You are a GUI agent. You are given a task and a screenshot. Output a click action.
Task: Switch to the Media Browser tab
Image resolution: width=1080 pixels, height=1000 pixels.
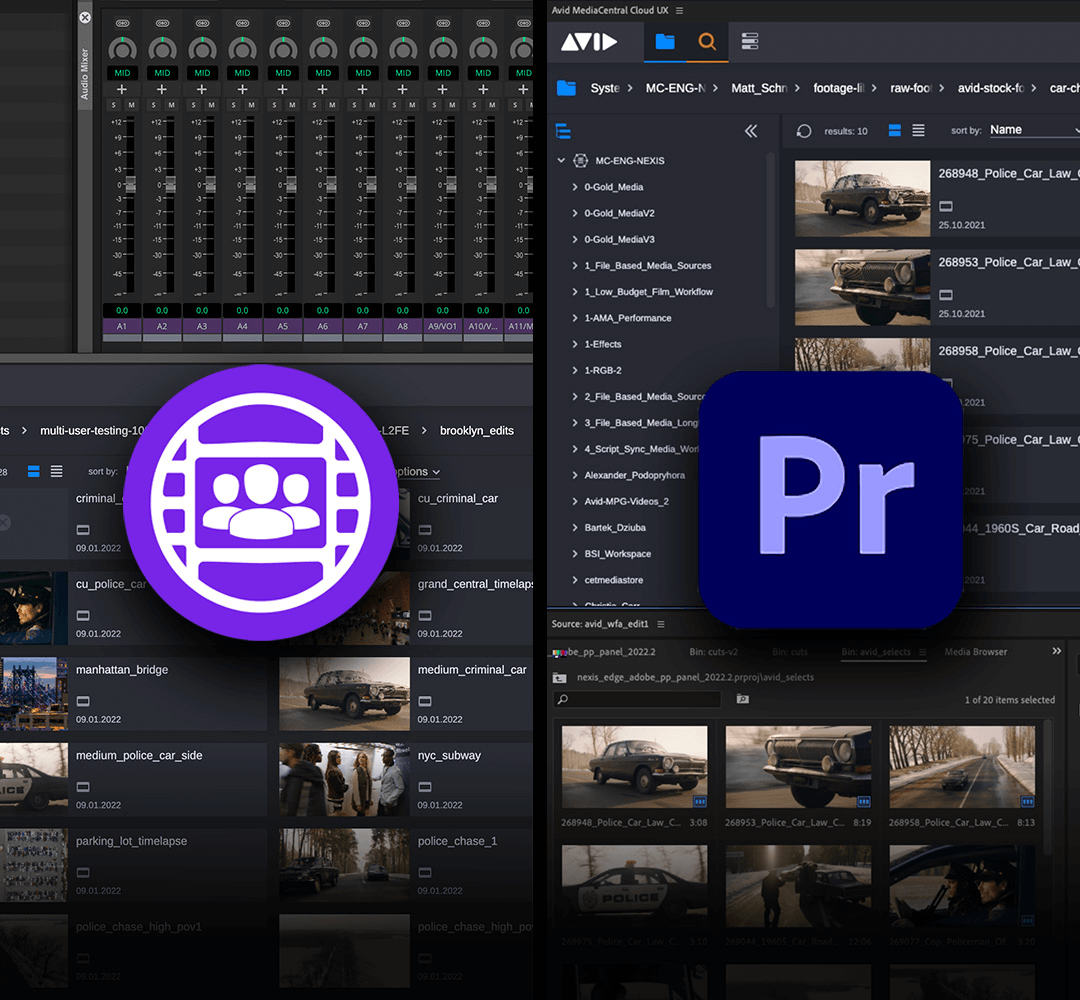point(976,652)
